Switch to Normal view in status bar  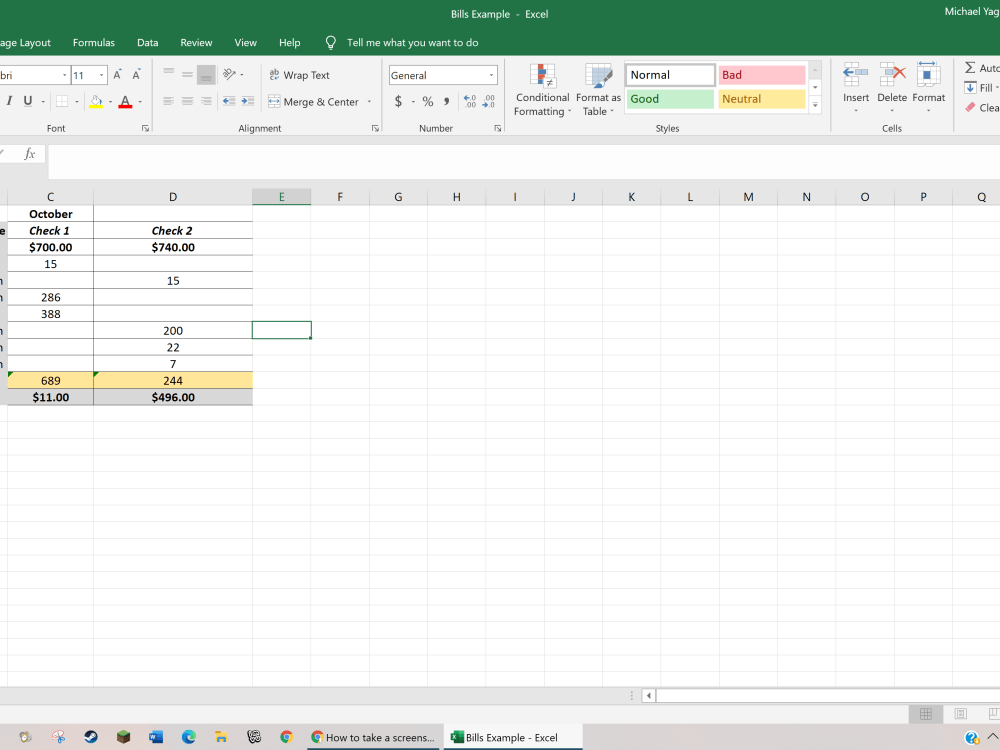click(925, 714)
